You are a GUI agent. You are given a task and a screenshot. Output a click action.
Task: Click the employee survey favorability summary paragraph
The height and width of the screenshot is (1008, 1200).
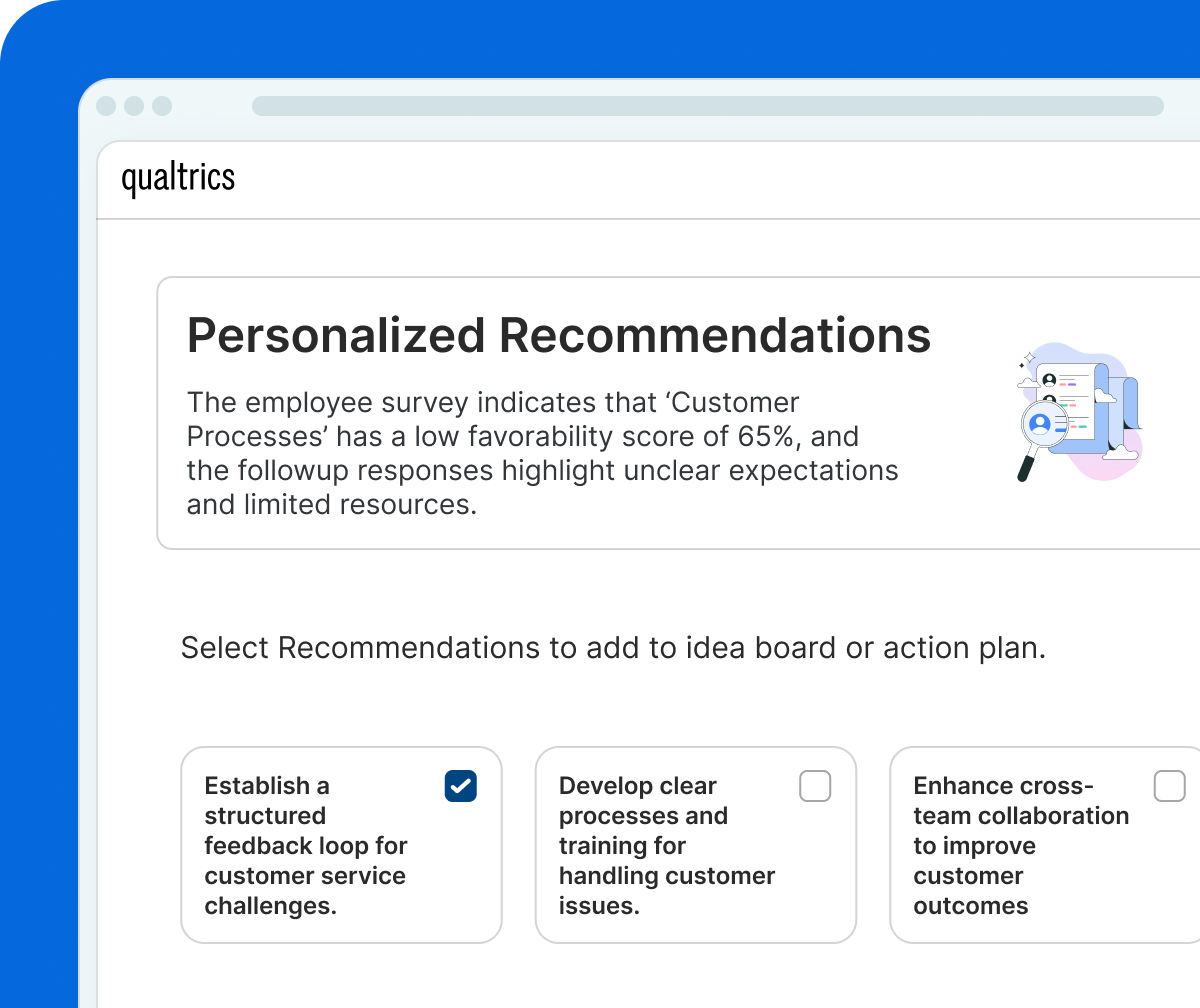pos(542,454)
